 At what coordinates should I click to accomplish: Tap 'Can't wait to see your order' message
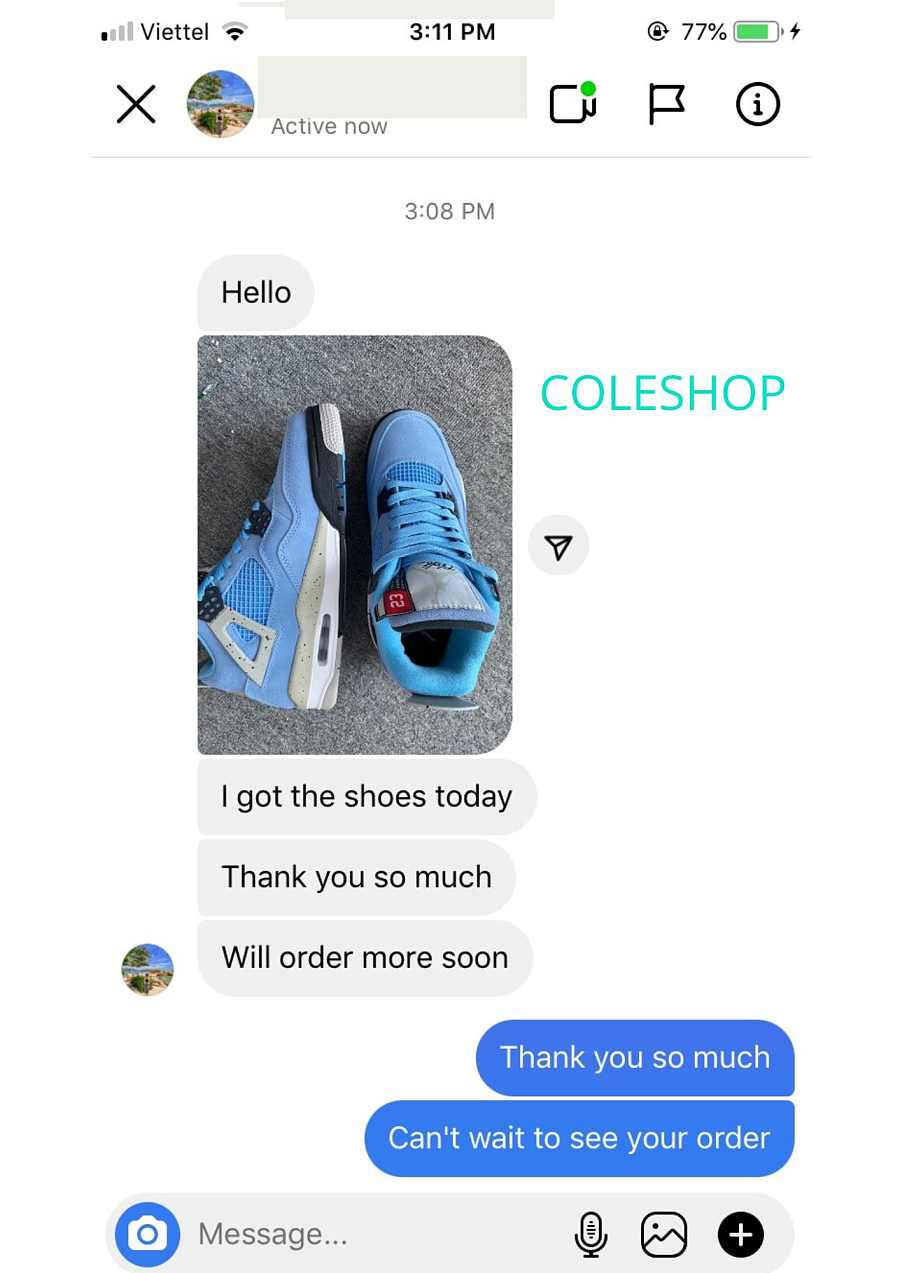(x=579, y=1139)
